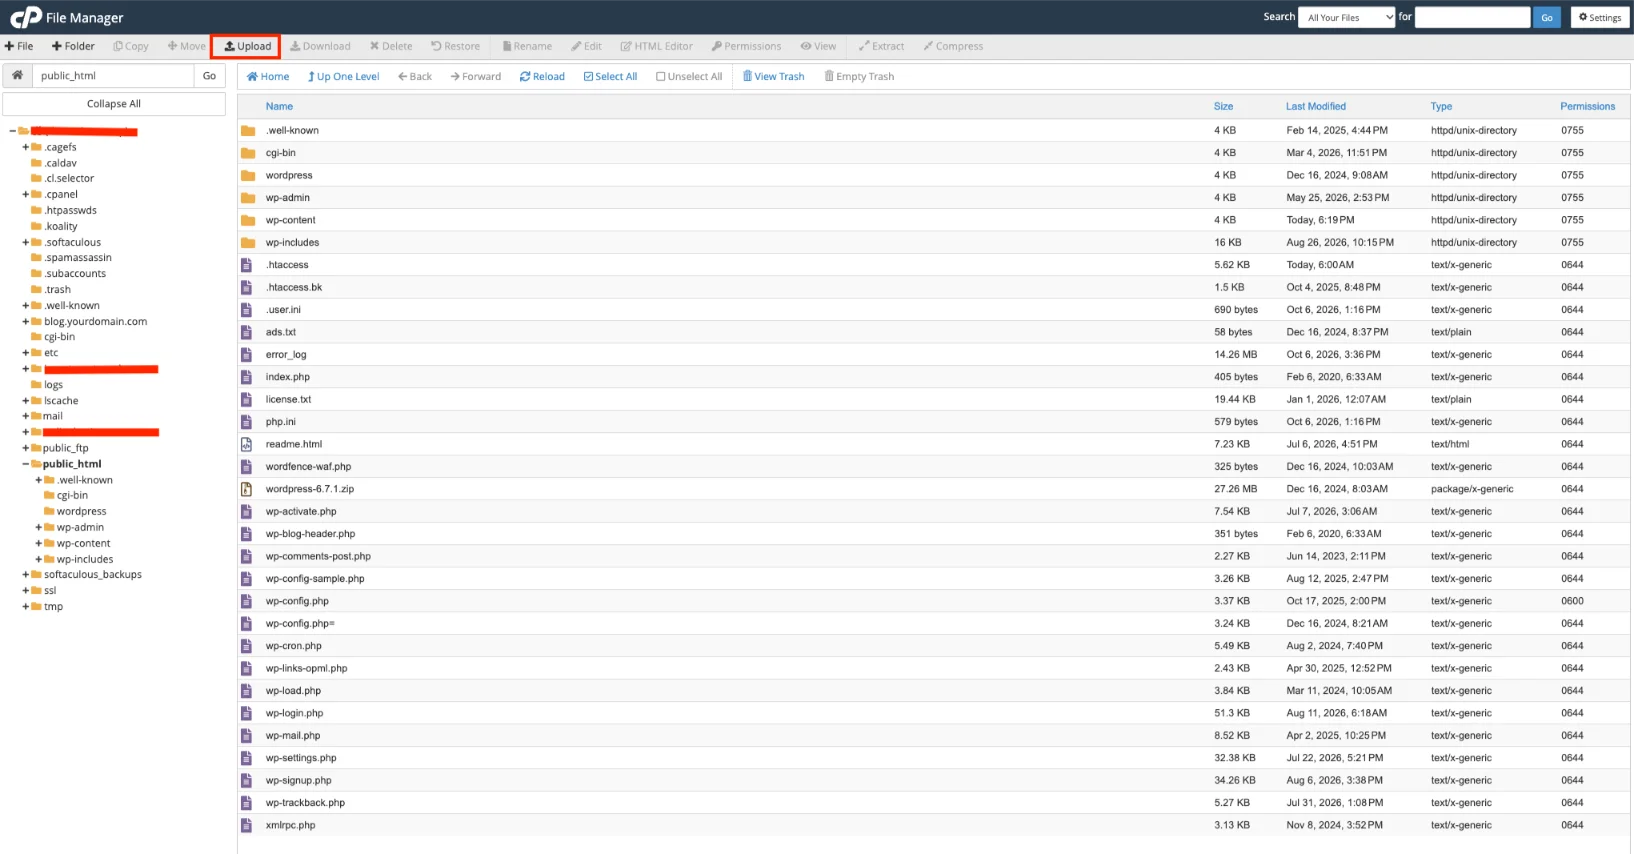The width and height of the screenshot is (1634, 854).
Task: Select the mail folder in tree
Action: click(x=53, y=416)
